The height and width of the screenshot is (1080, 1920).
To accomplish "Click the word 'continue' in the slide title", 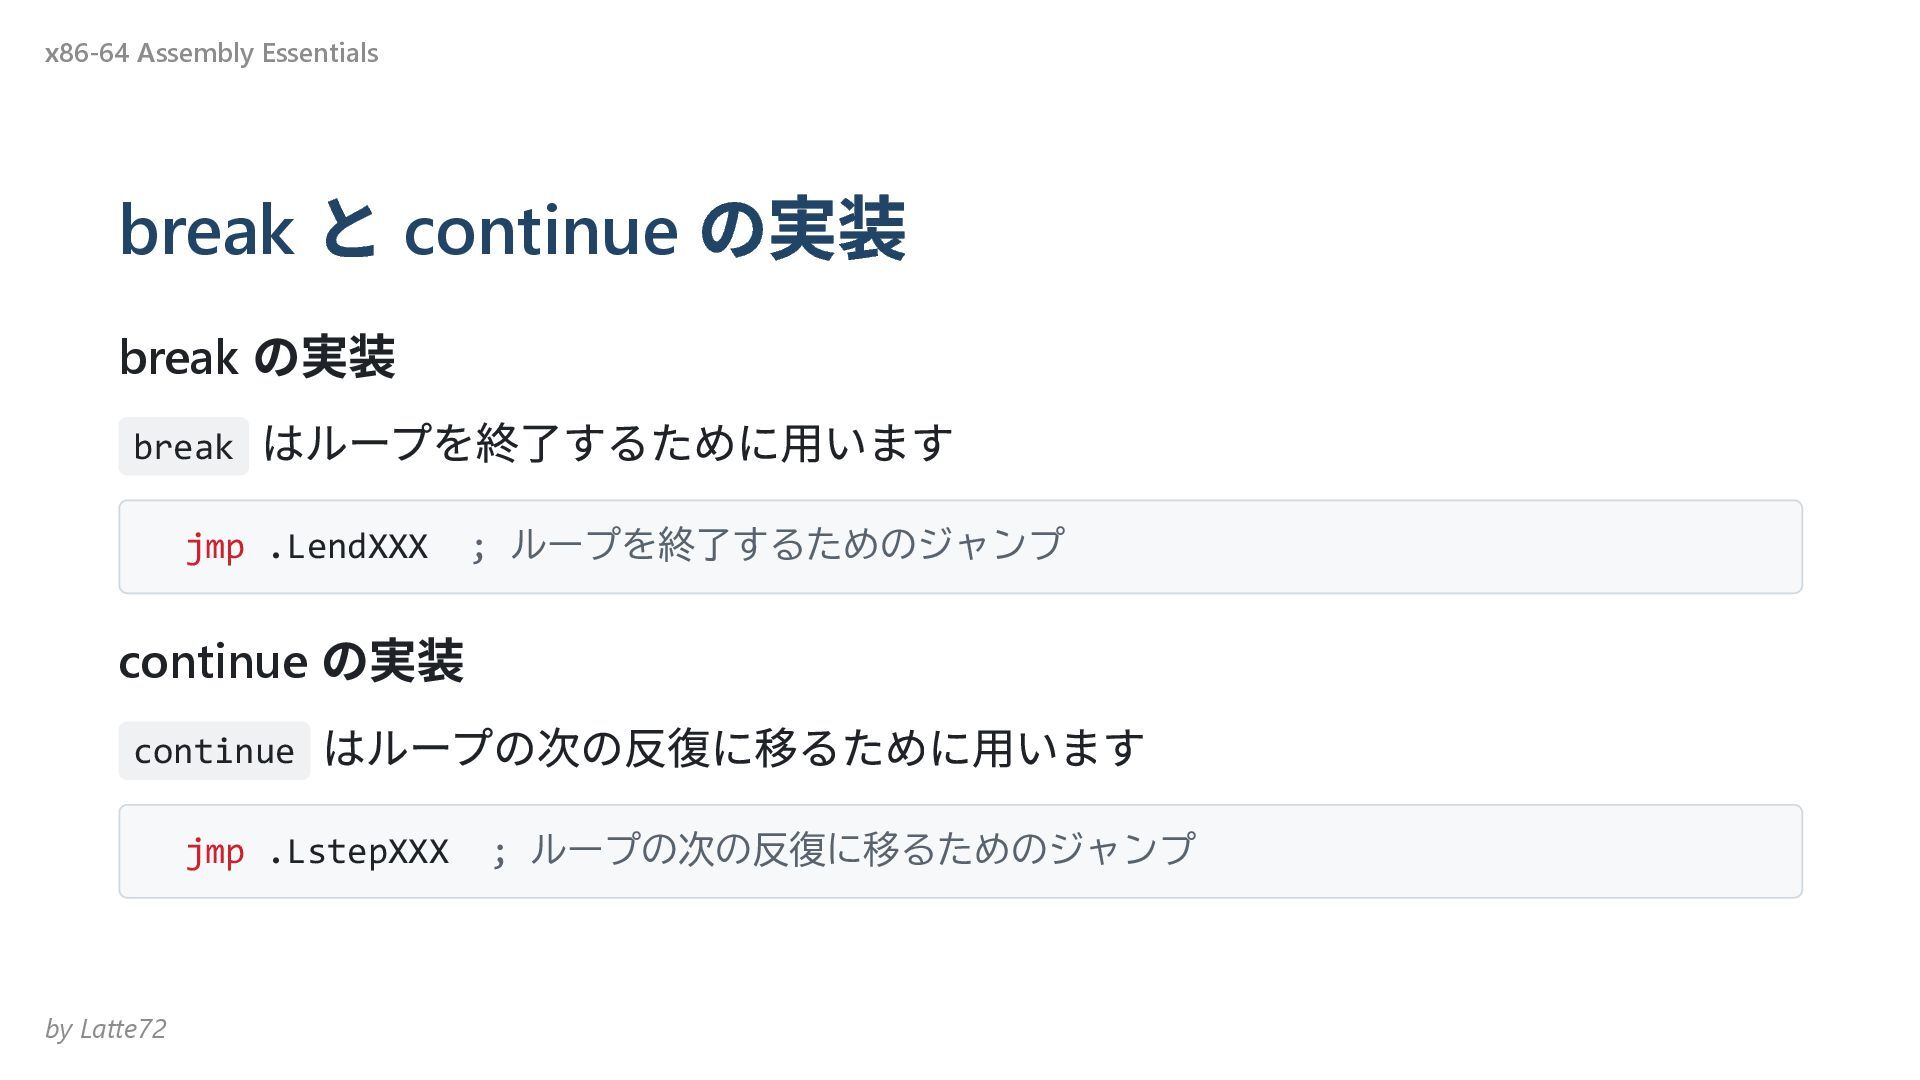I will pyautogui.click(x=541, y=231).
